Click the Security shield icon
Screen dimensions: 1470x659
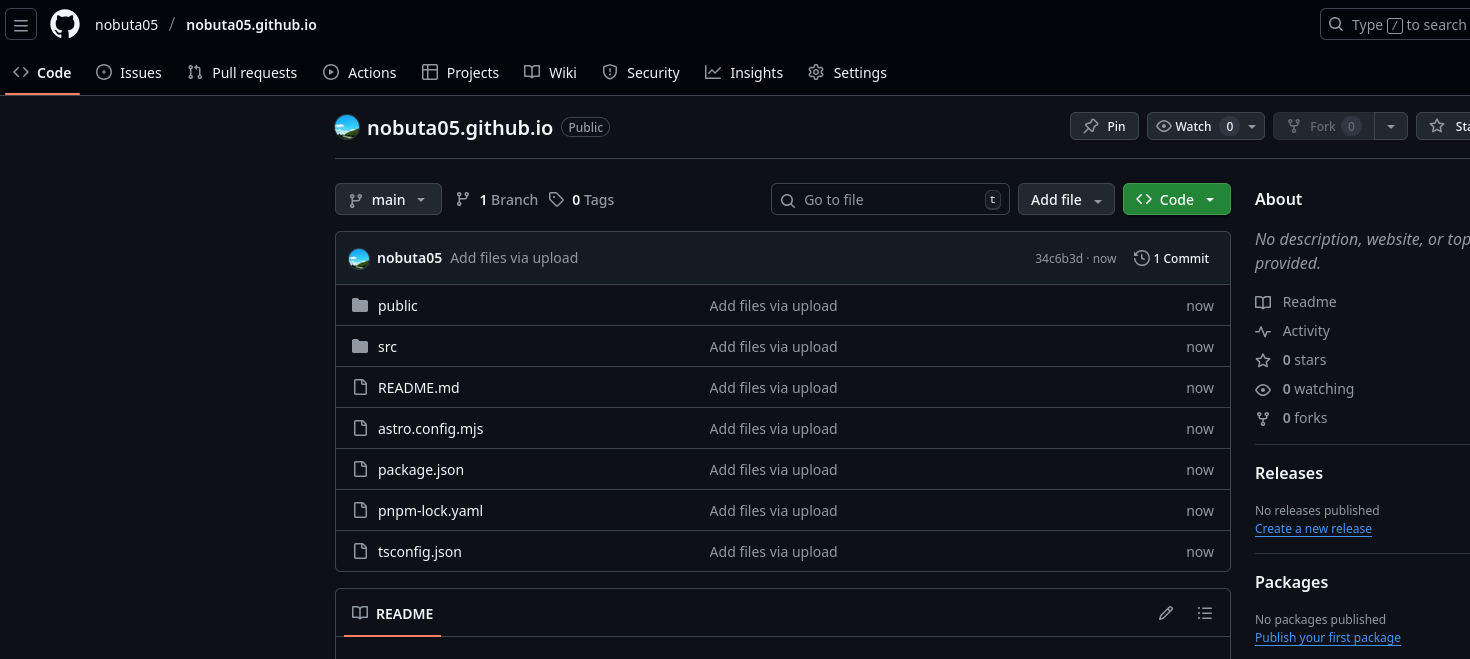[610, 72]
